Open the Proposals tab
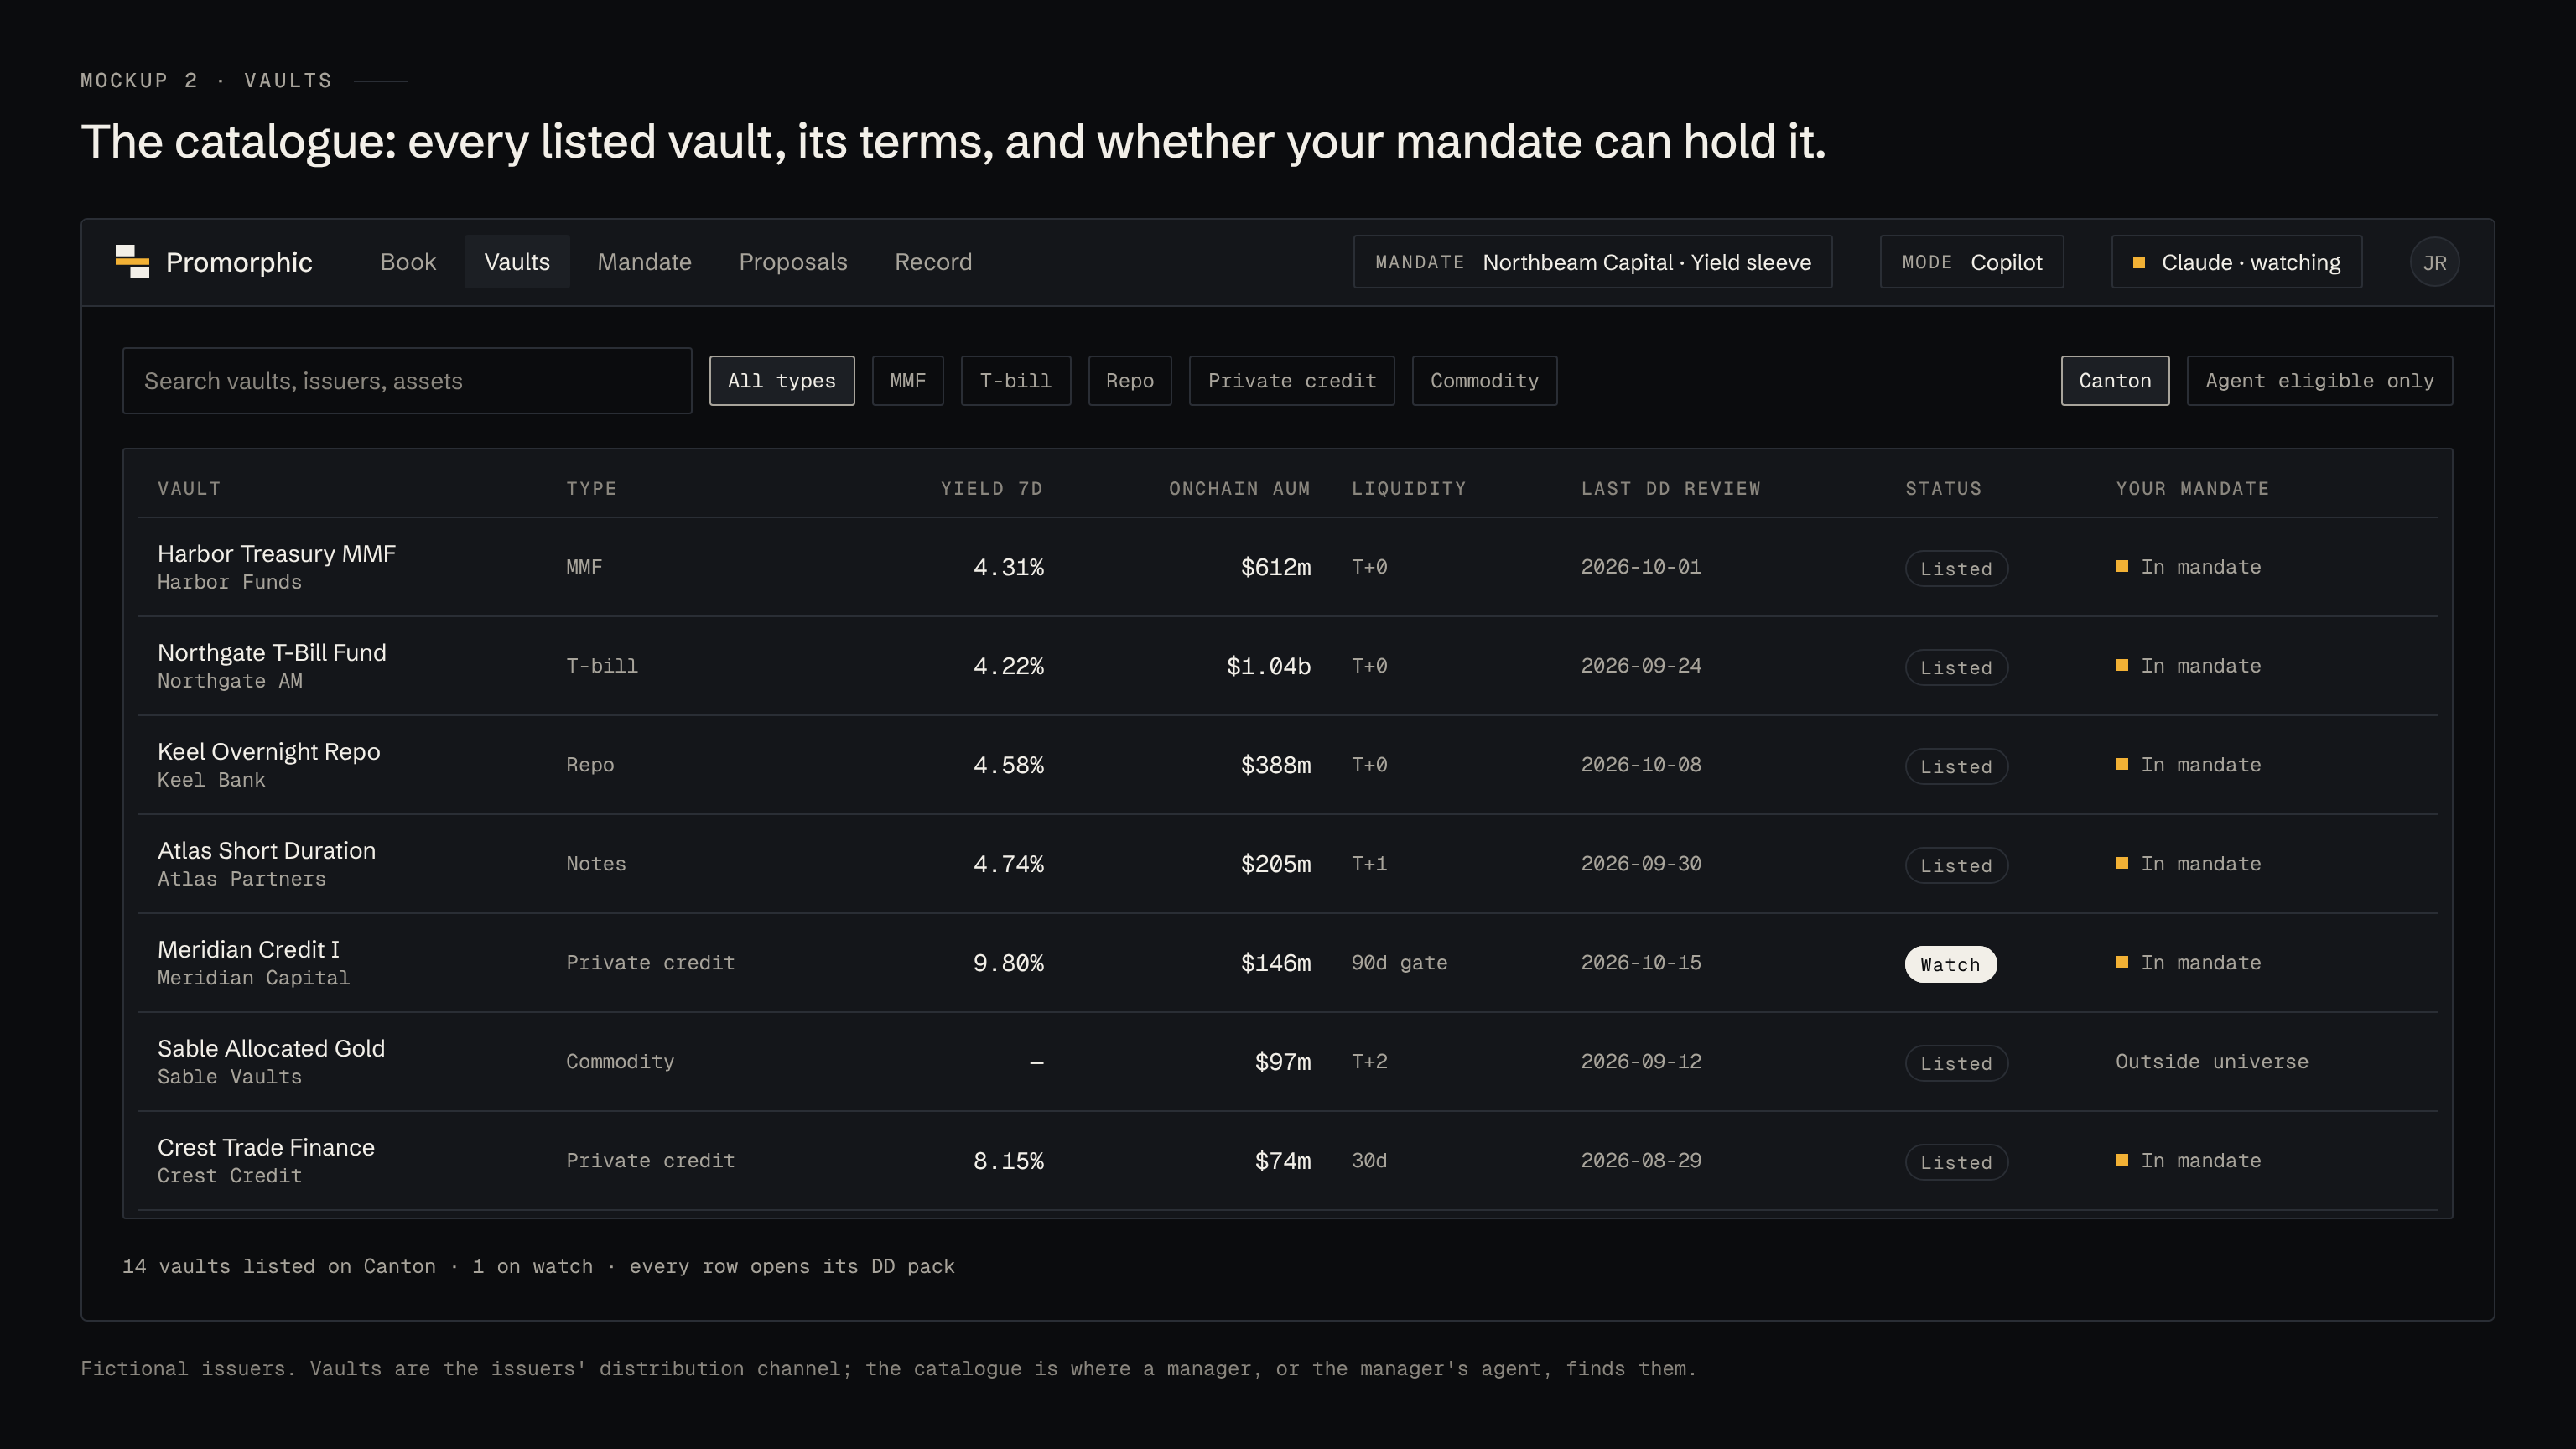Viewport: 2576px width, 1449px height. pyautogui.click(x=793, y=262)
